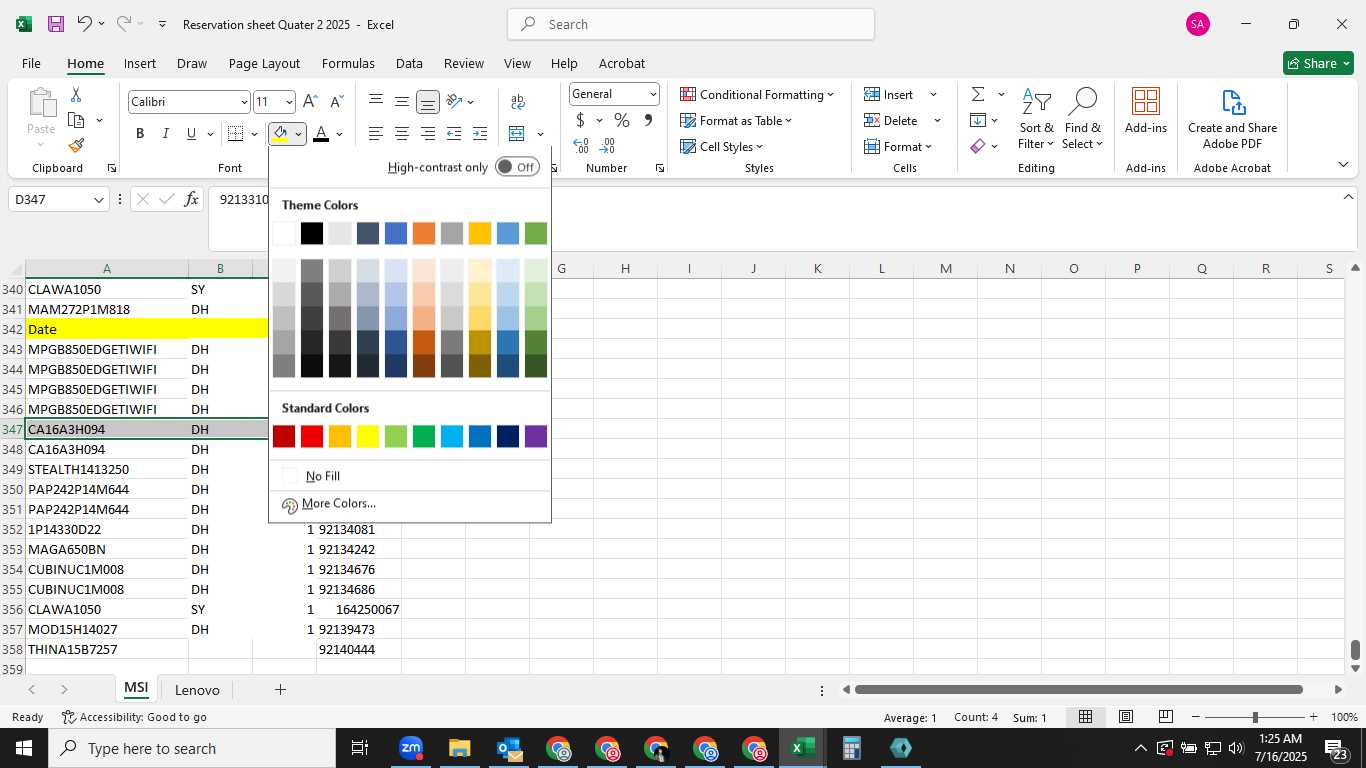Pick the Purple standard color swatch
Screen dimensions: 1366x768
tap(536, 436)
